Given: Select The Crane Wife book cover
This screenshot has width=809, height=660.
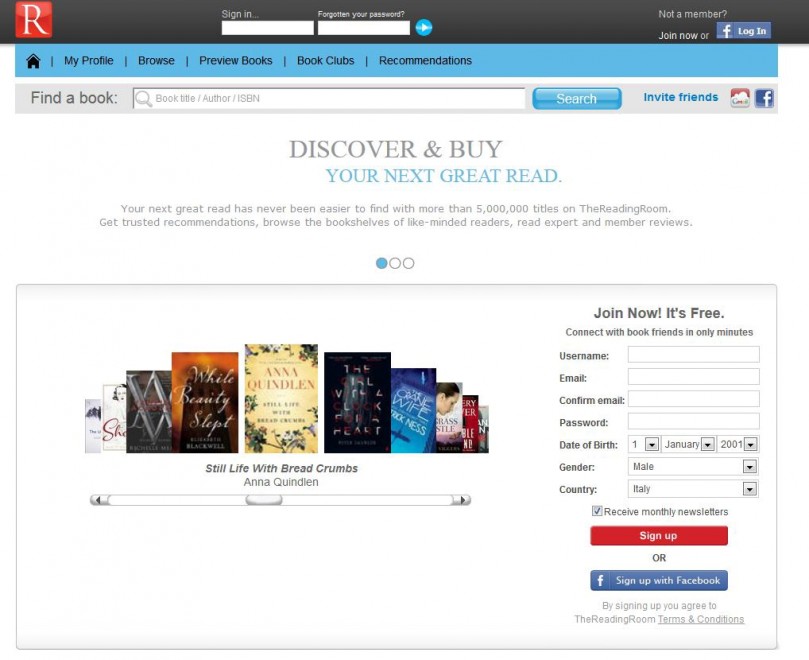Looking at the screenshot, I should 414,411.
